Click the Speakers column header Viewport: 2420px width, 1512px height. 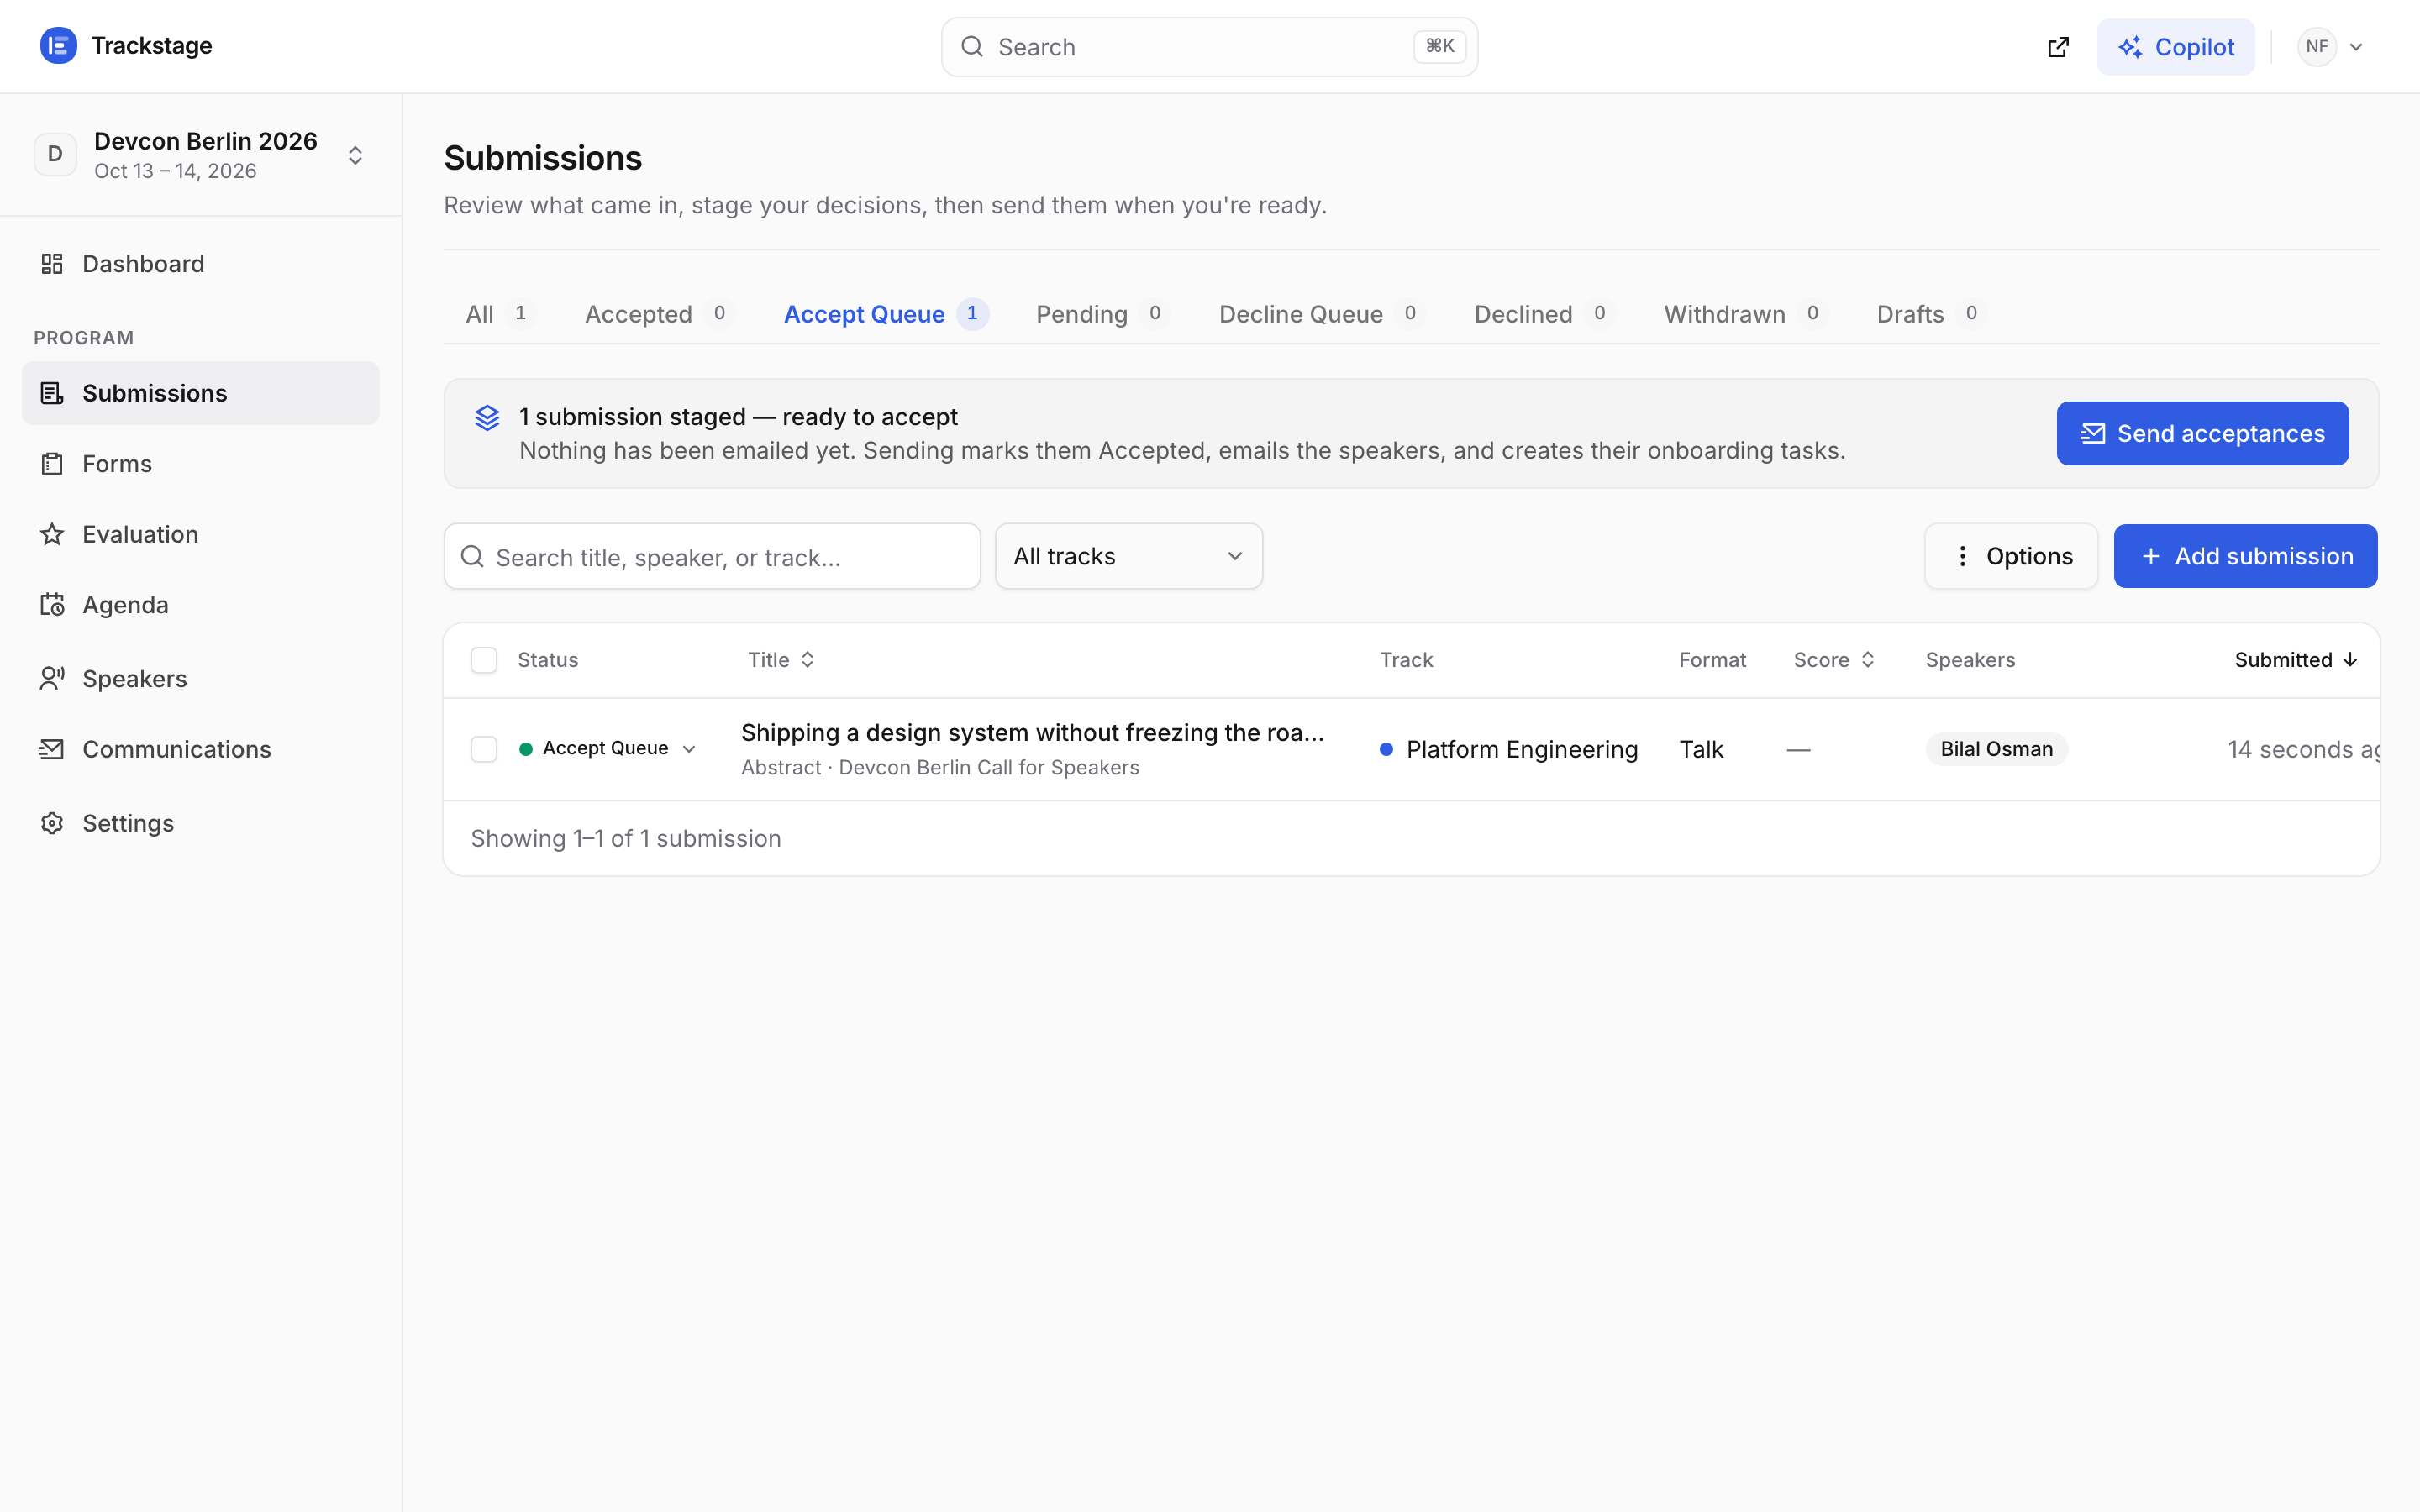point(1970,660)
